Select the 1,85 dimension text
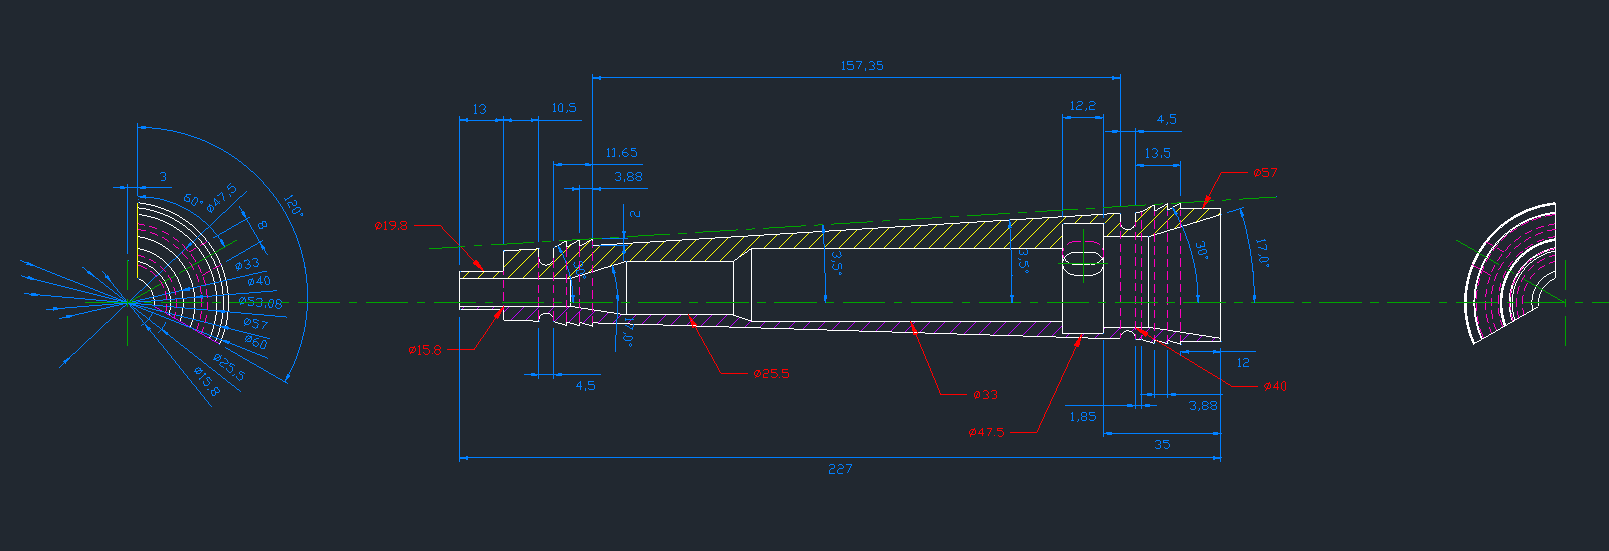Screen dimensions: 1609x551 pos(1082,417)
